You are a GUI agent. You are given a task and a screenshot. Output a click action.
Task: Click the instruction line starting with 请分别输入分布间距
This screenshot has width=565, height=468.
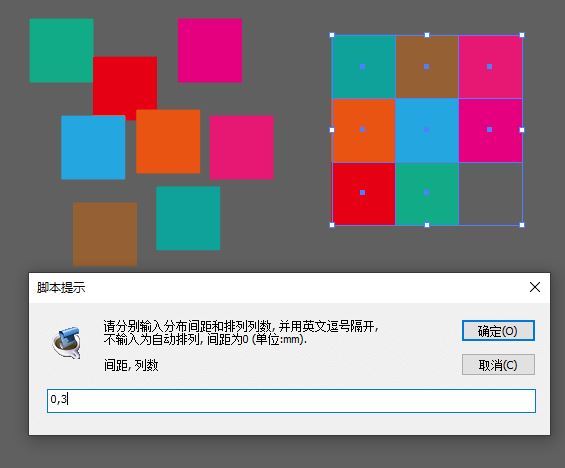click(241, 326)
